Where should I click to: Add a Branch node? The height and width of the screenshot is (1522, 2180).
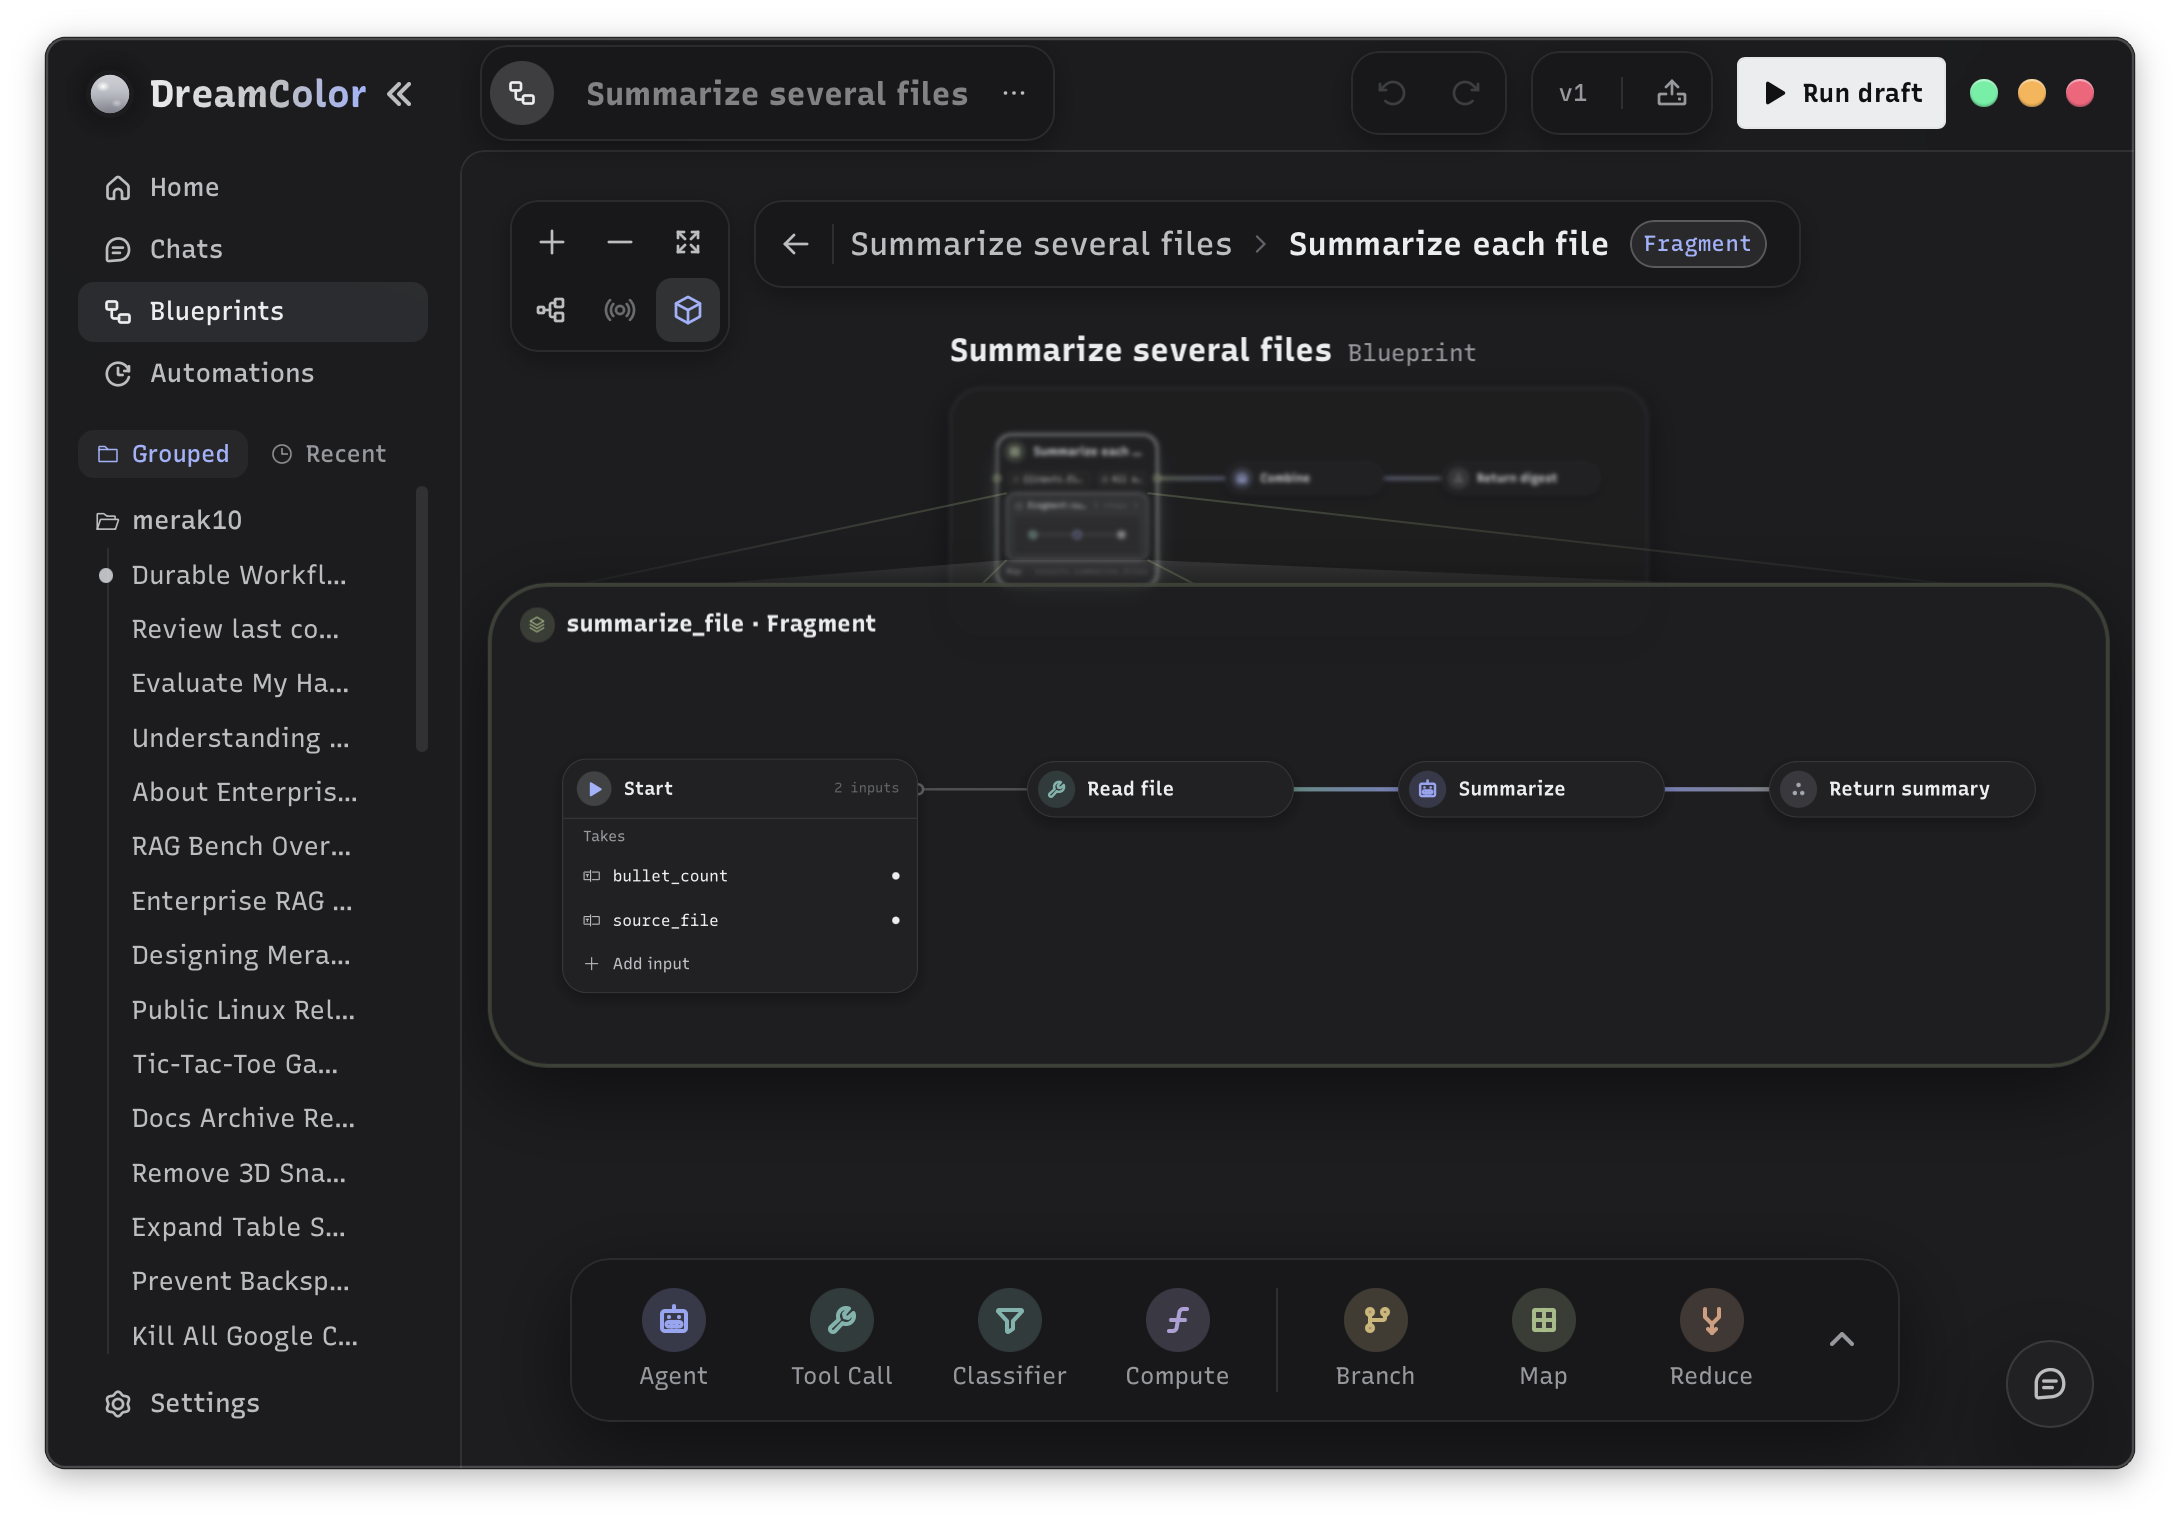click(1376, 1338)
